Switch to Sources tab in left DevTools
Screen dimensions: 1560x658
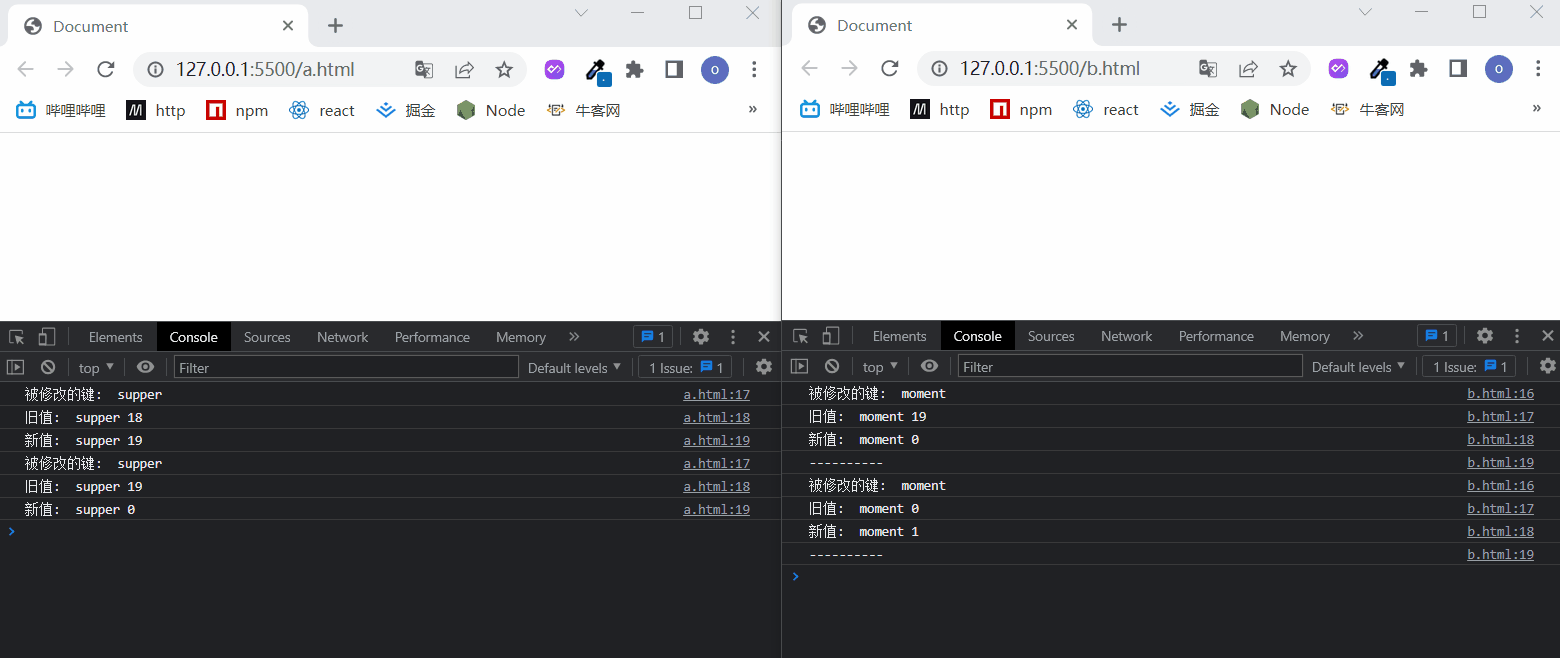click(267, 337)
